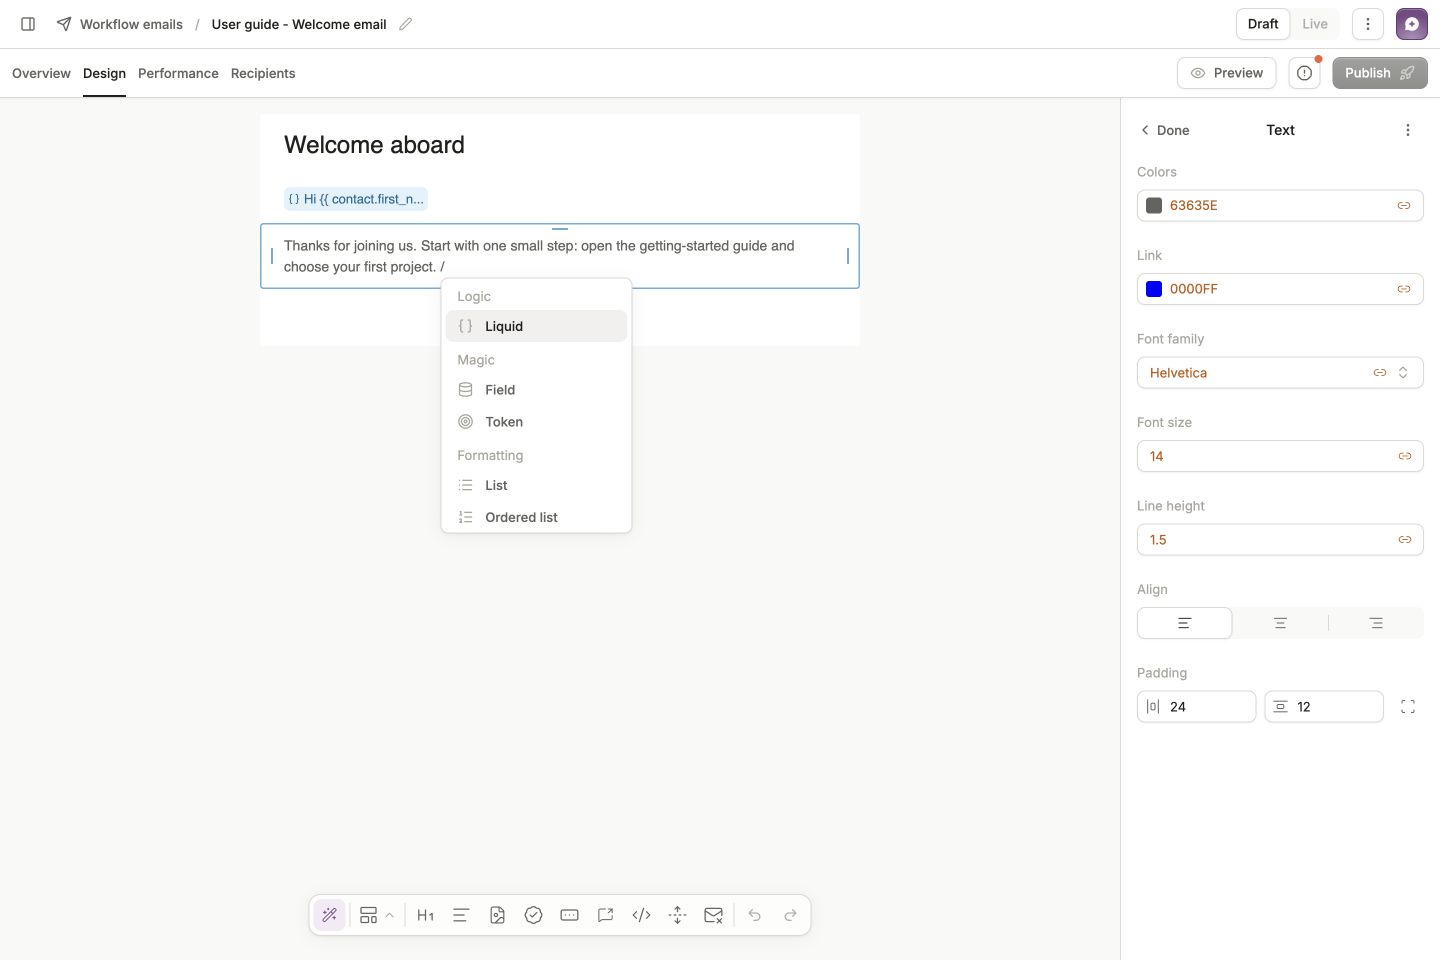Screen dimensions: 1440x960
Task: Open Text panel three-dot menu
Action: coord(1407,130)
